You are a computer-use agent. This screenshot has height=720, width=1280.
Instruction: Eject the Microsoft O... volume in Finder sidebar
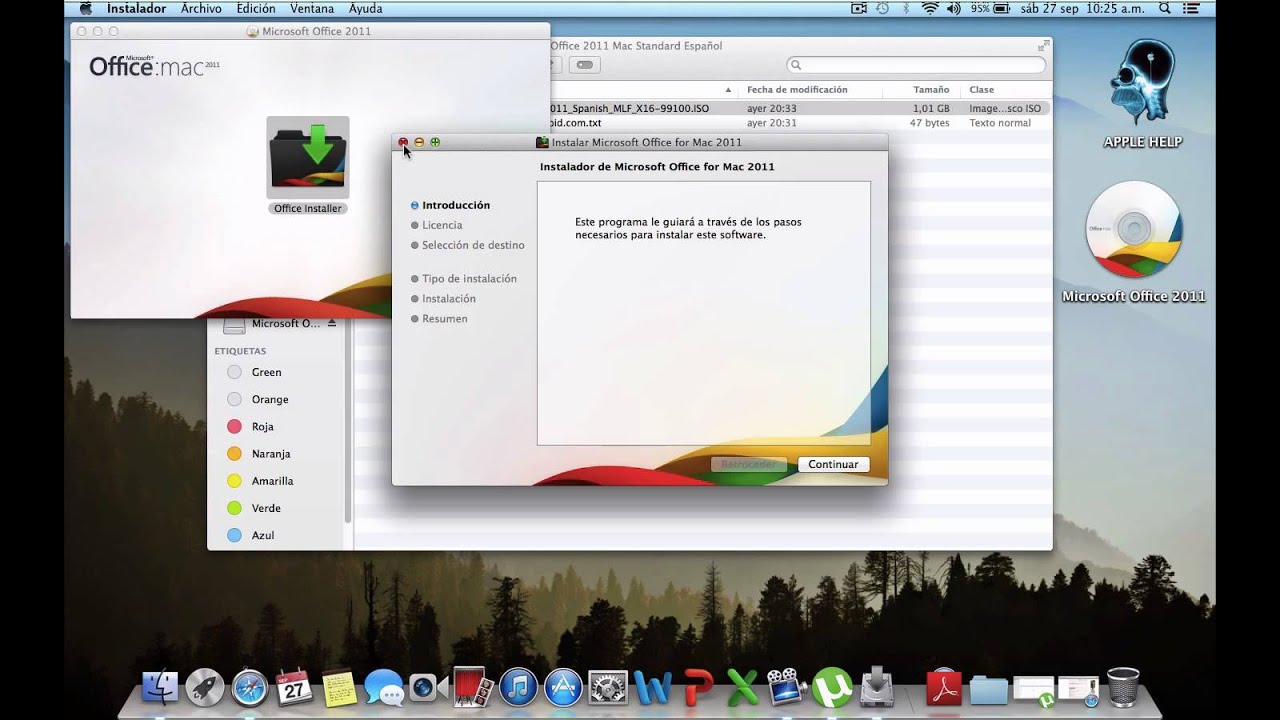[332, 323]
